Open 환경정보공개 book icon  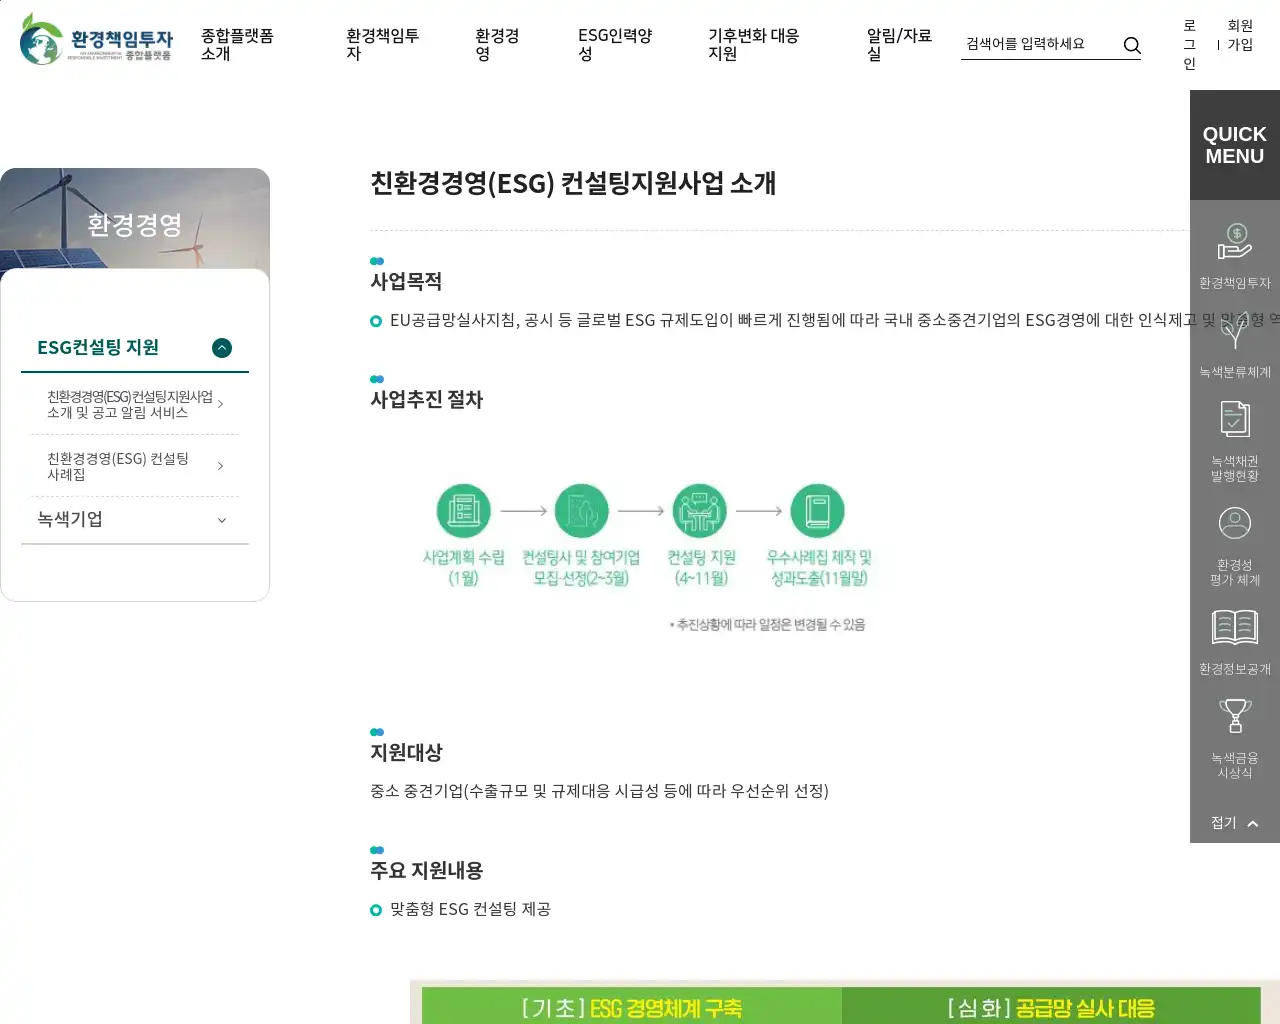pyautogui.click(x=1234, y=628)
